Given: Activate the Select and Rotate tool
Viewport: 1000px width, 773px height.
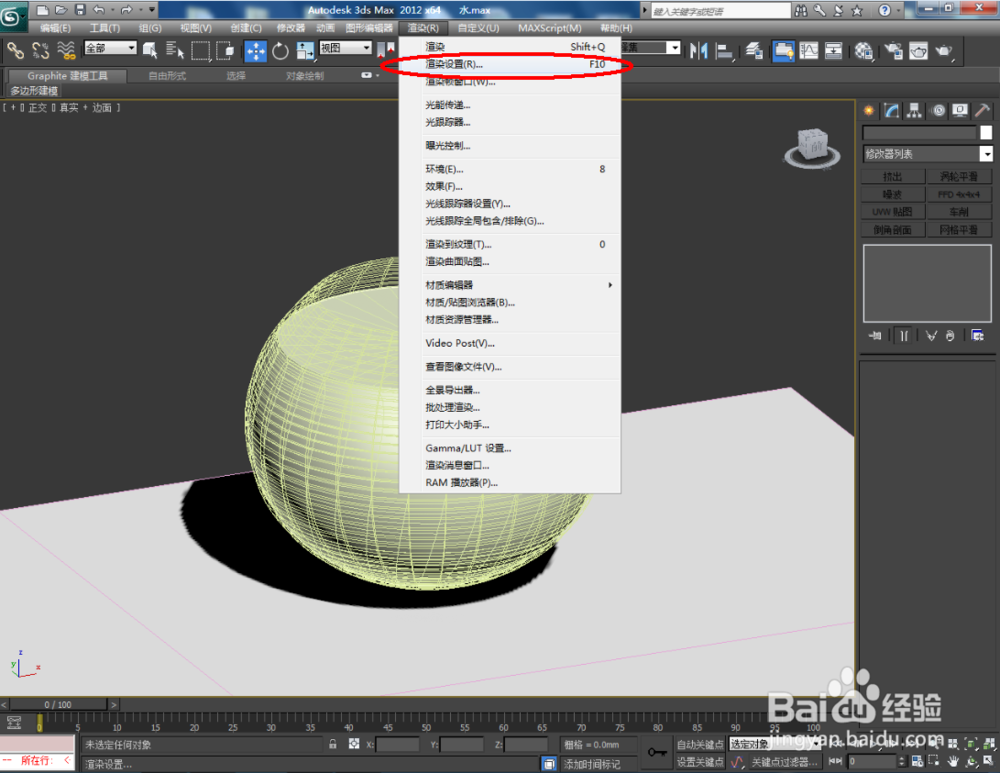Looking at the screenshot, I should pyautogui.click(x=281, y=50).
